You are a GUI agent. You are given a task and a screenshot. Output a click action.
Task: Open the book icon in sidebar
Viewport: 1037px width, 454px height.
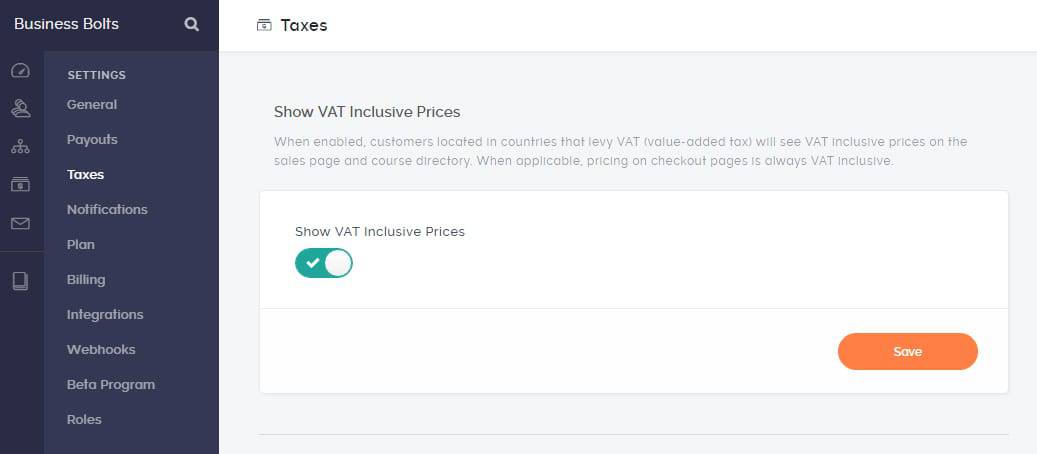[x=20, y=281]
